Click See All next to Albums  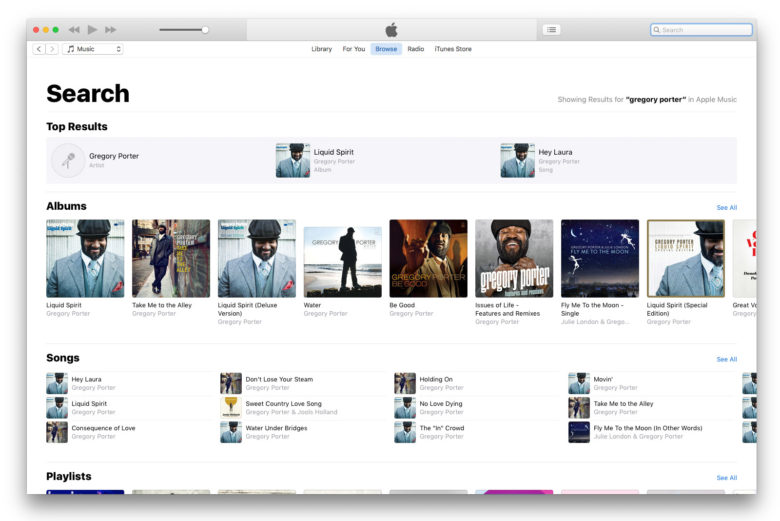coord(726,208)
